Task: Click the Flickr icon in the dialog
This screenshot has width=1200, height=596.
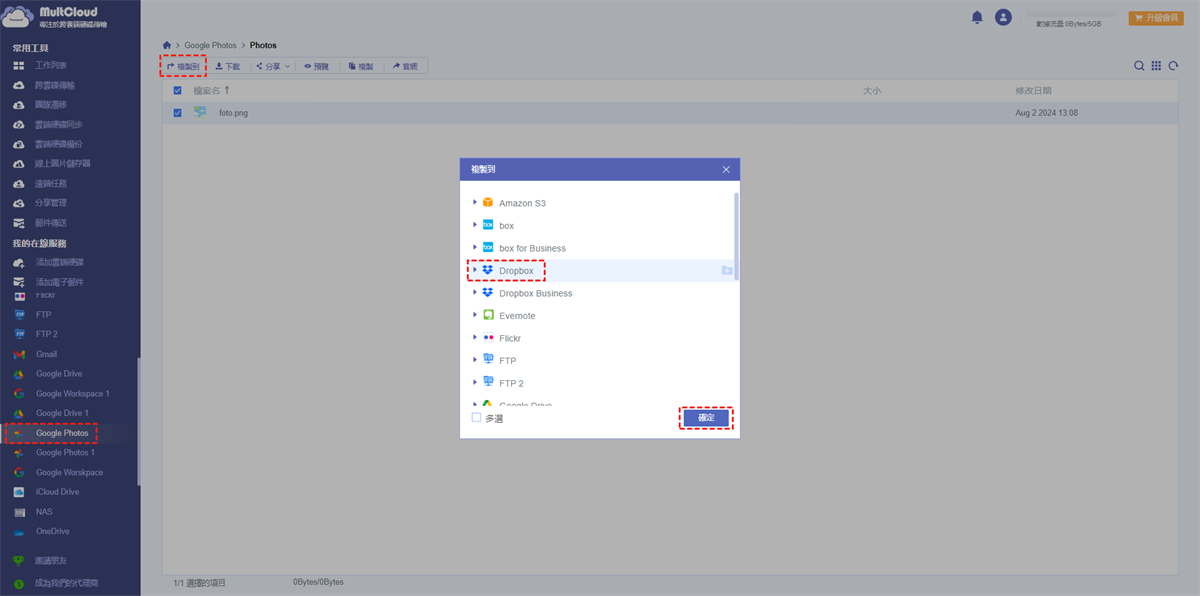Action: point(488,338)
